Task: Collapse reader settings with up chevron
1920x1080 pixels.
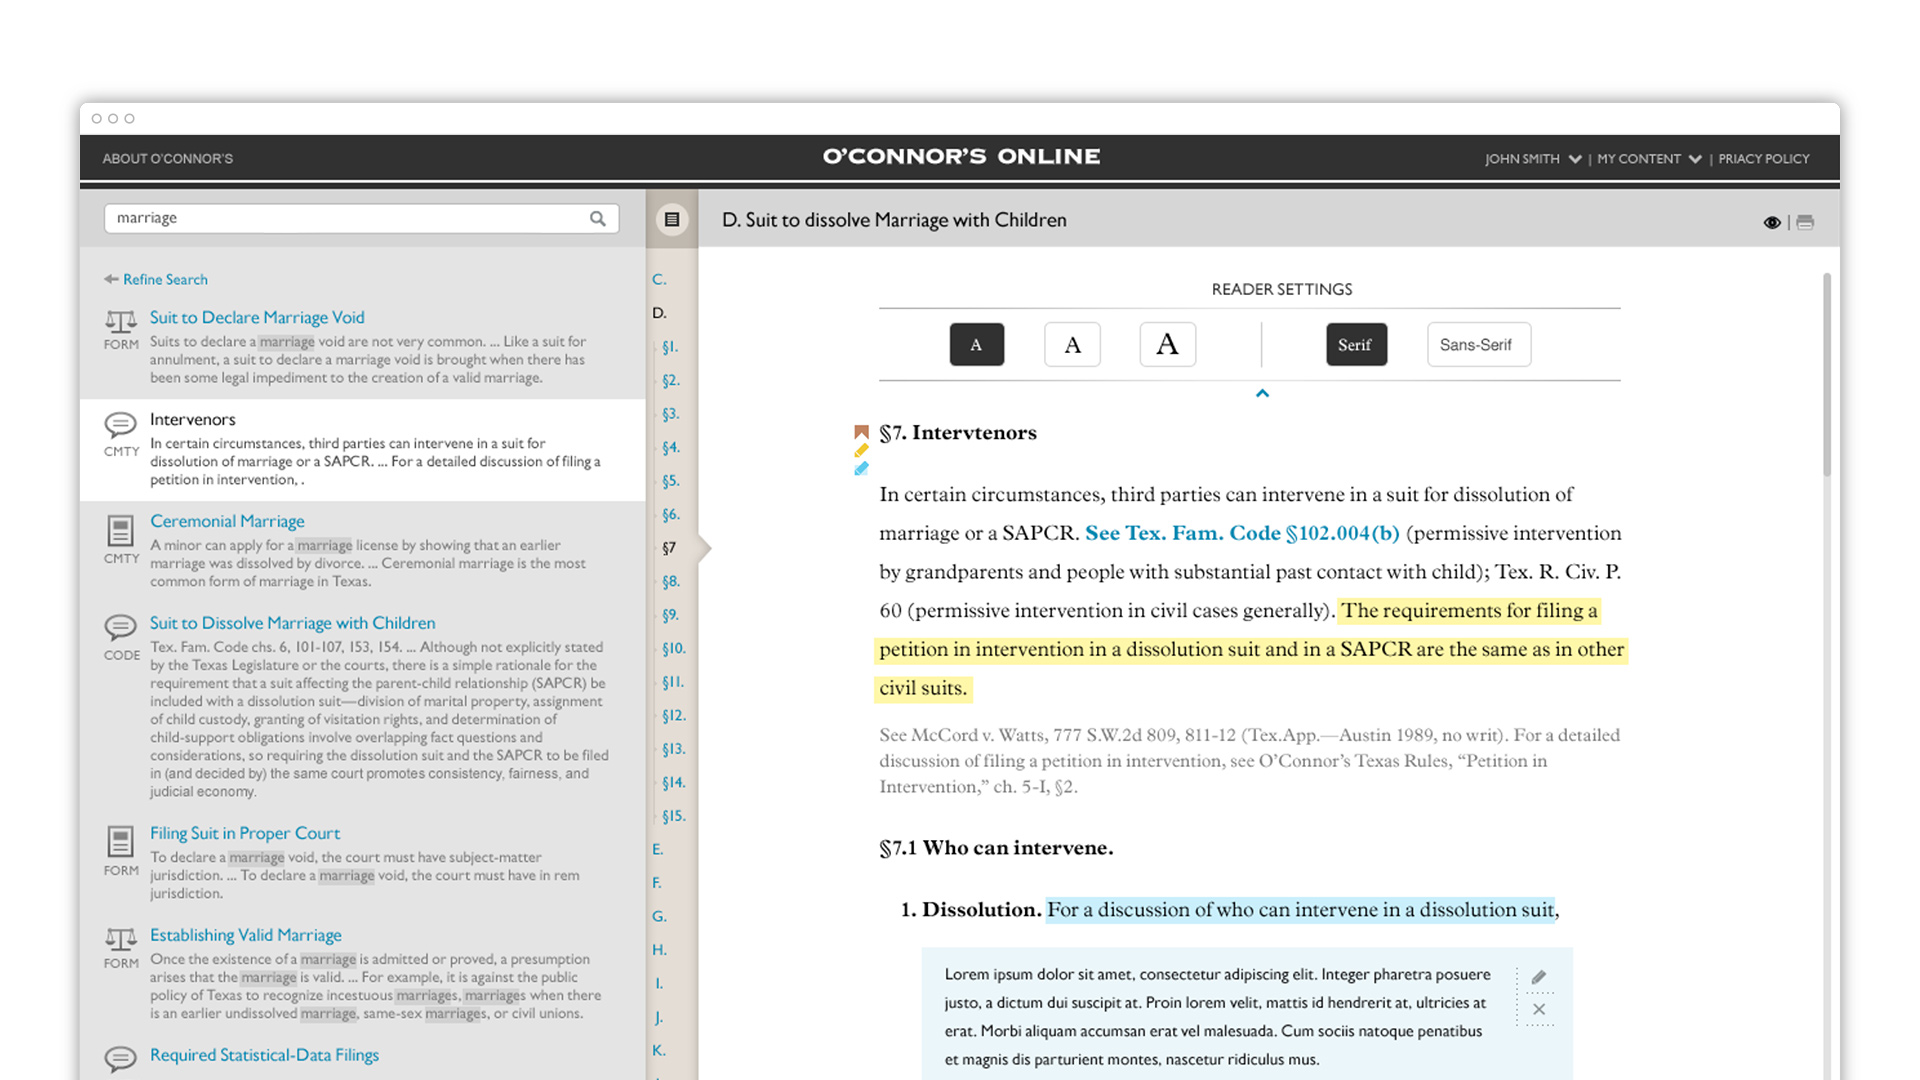Action: 1262,394
